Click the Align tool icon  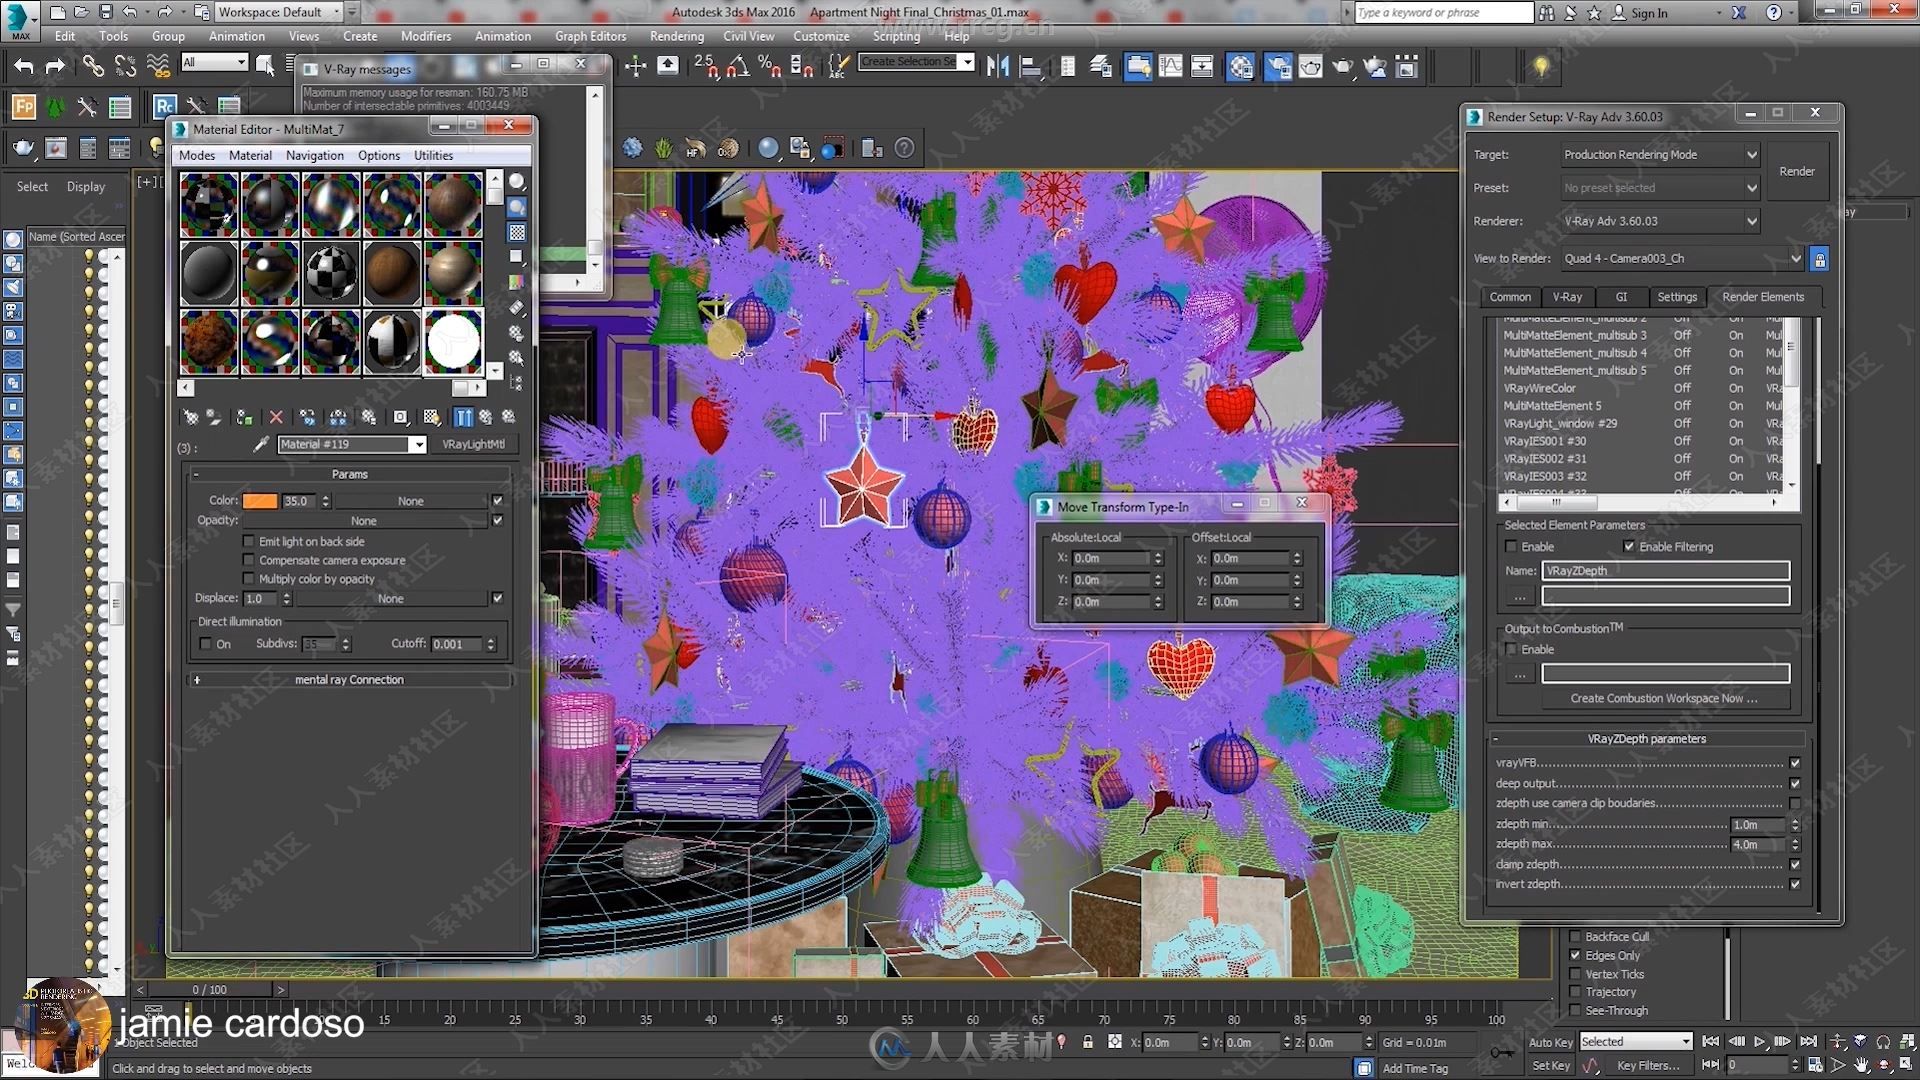(x=1030, y=66)
